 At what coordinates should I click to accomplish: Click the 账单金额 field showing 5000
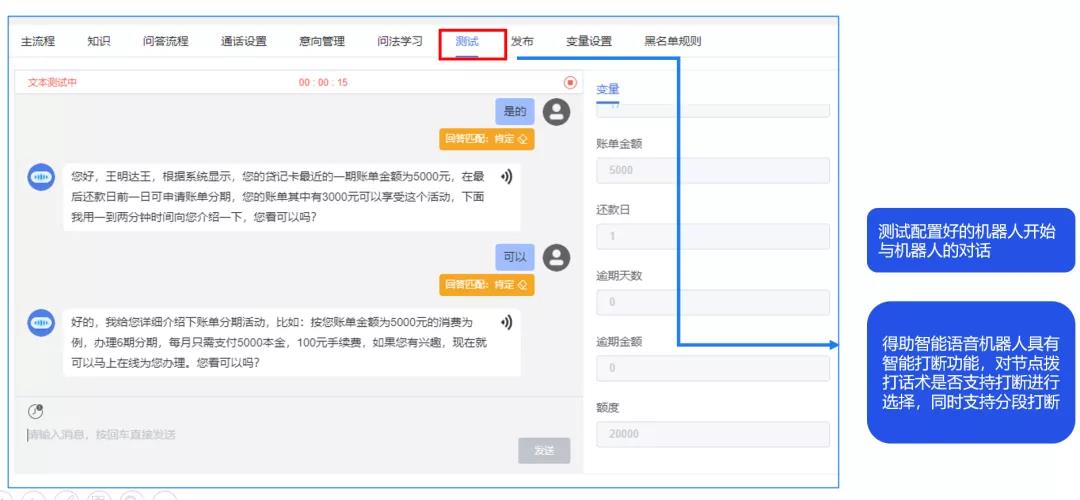(712, 170)
